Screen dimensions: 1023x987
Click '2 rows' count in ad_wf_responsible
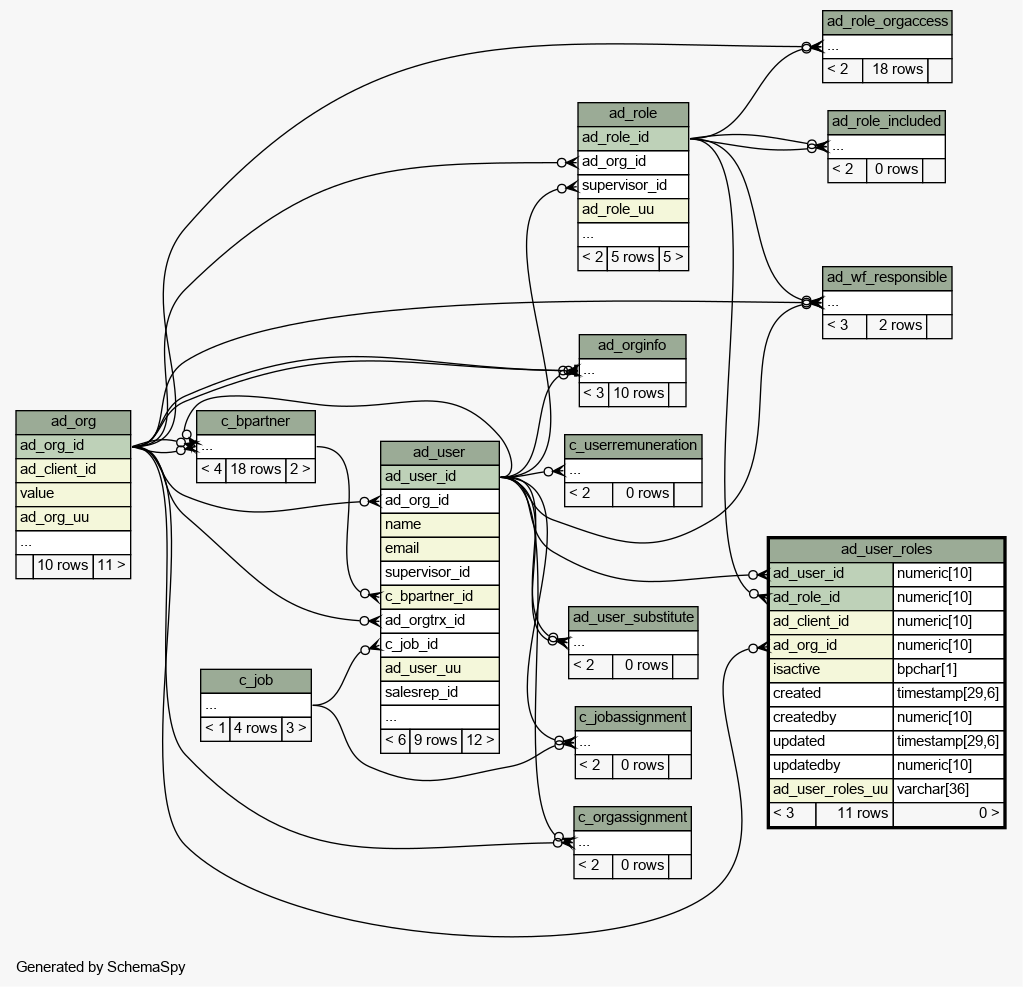[x=897, y=326]
